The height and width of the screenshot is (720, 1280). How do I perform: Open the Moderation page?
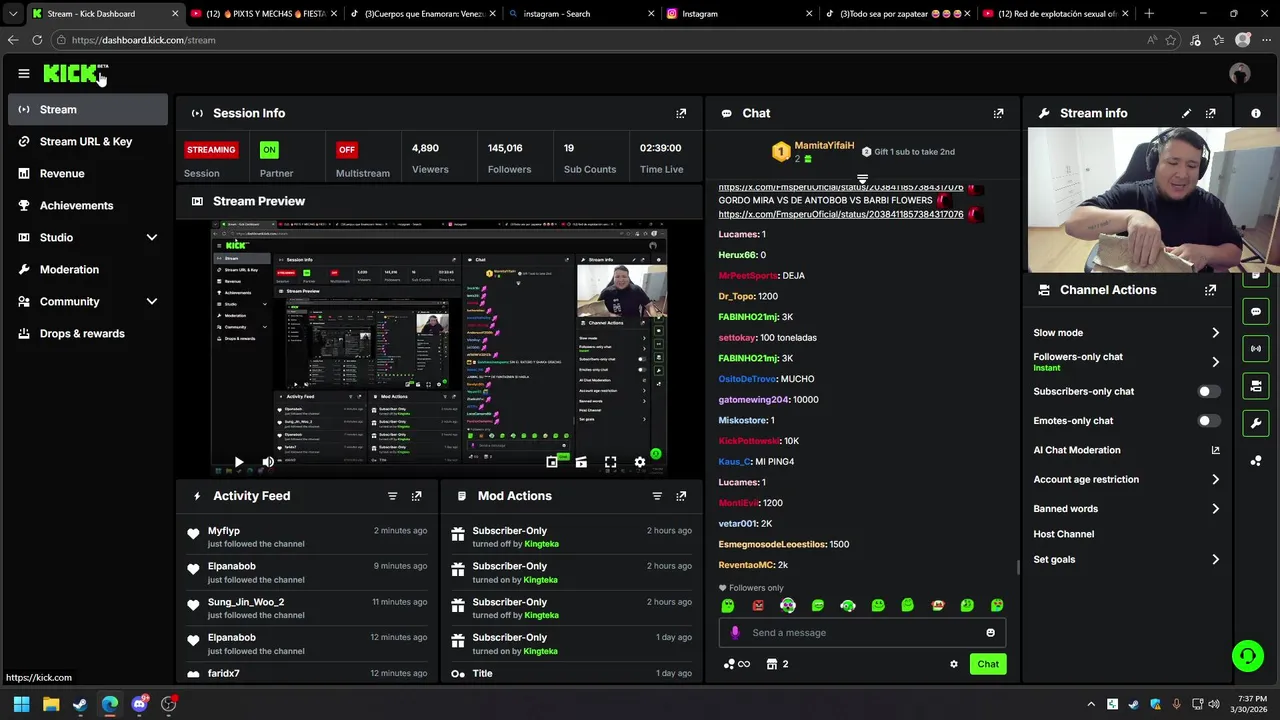[88, 270]
